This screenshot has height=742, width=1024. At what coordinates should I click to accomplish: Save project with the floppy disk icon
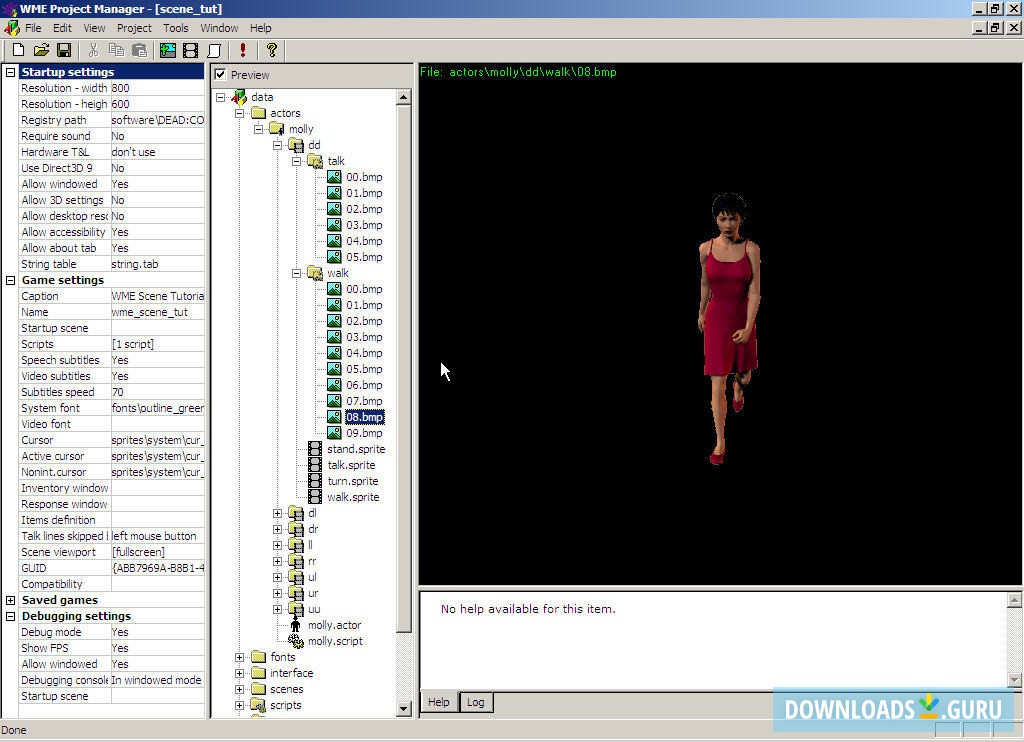[x=63, y=50]
